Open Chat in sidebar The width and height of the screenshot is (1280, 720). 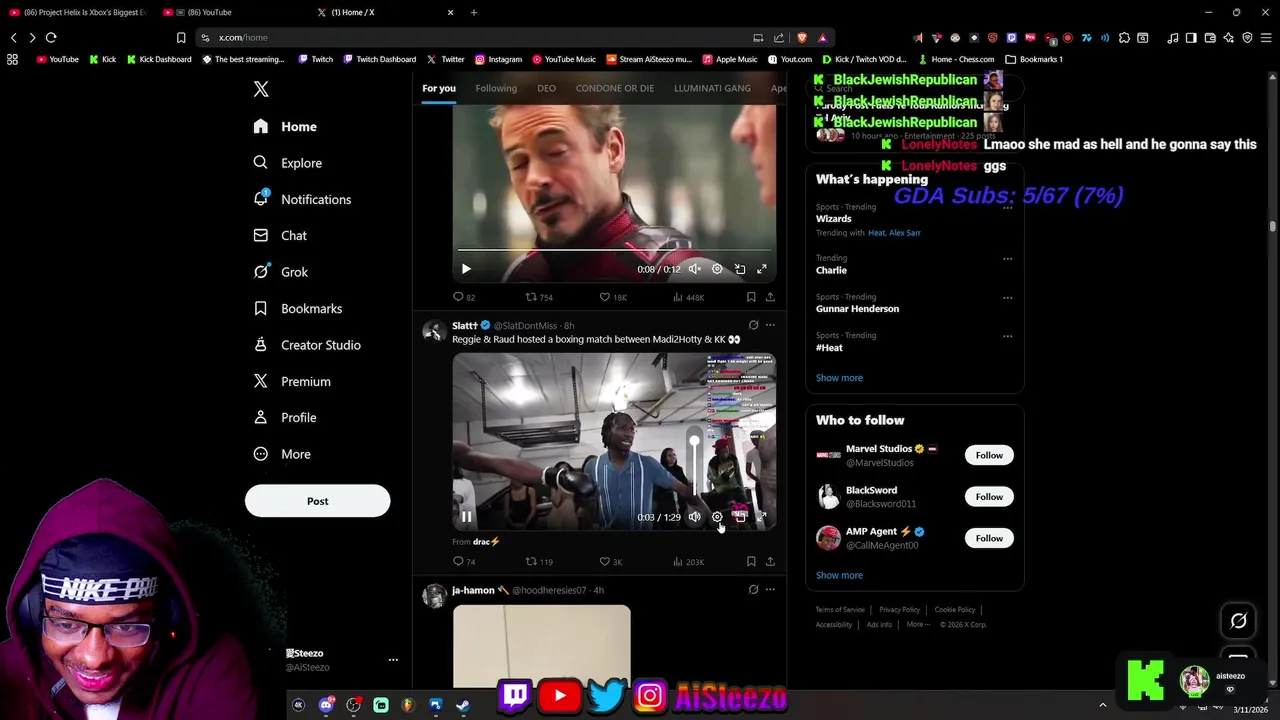pos(280,236)
